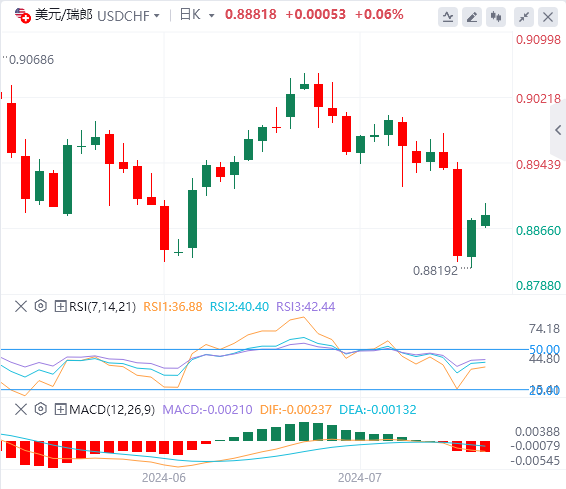Click the MACD:-0.00210 value
Viewport: 566px width, 489px height.
(x=207, y=410)
